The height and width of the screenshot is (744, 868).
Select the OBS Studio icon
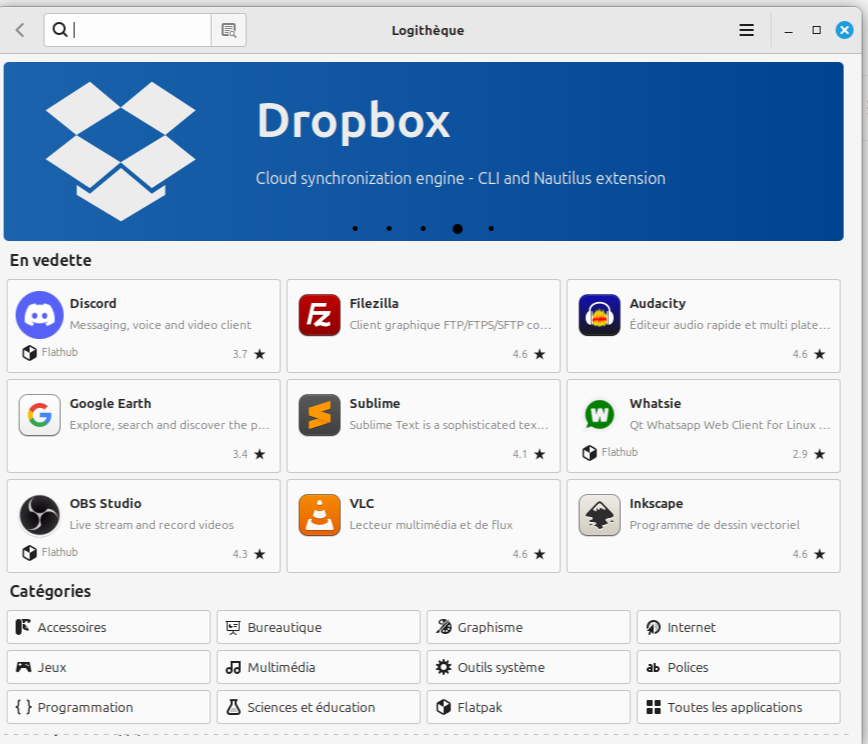[39, 515]
